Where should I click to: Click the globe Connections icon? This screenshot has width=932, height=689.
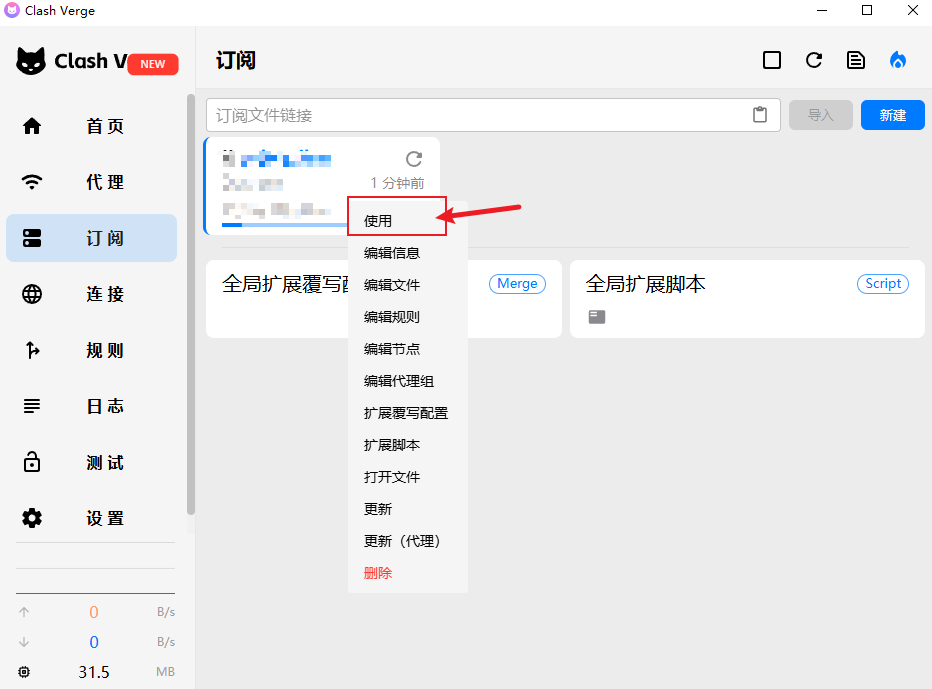click(33, 294)
